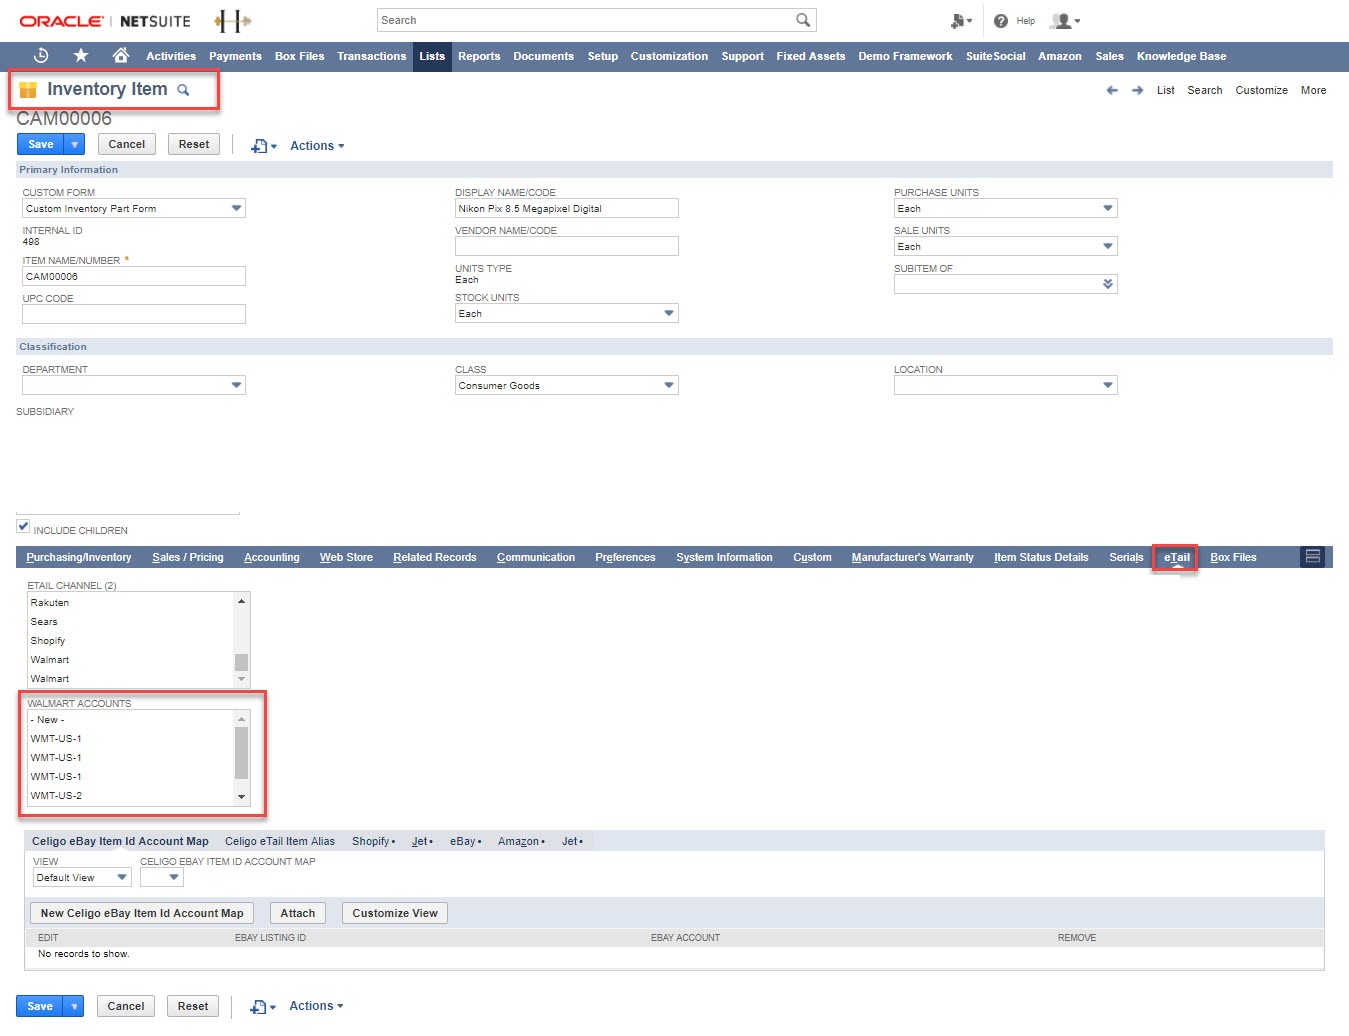
Task: Open the Celigo eTail Item Alias subtab
Action: coord(280,841)
